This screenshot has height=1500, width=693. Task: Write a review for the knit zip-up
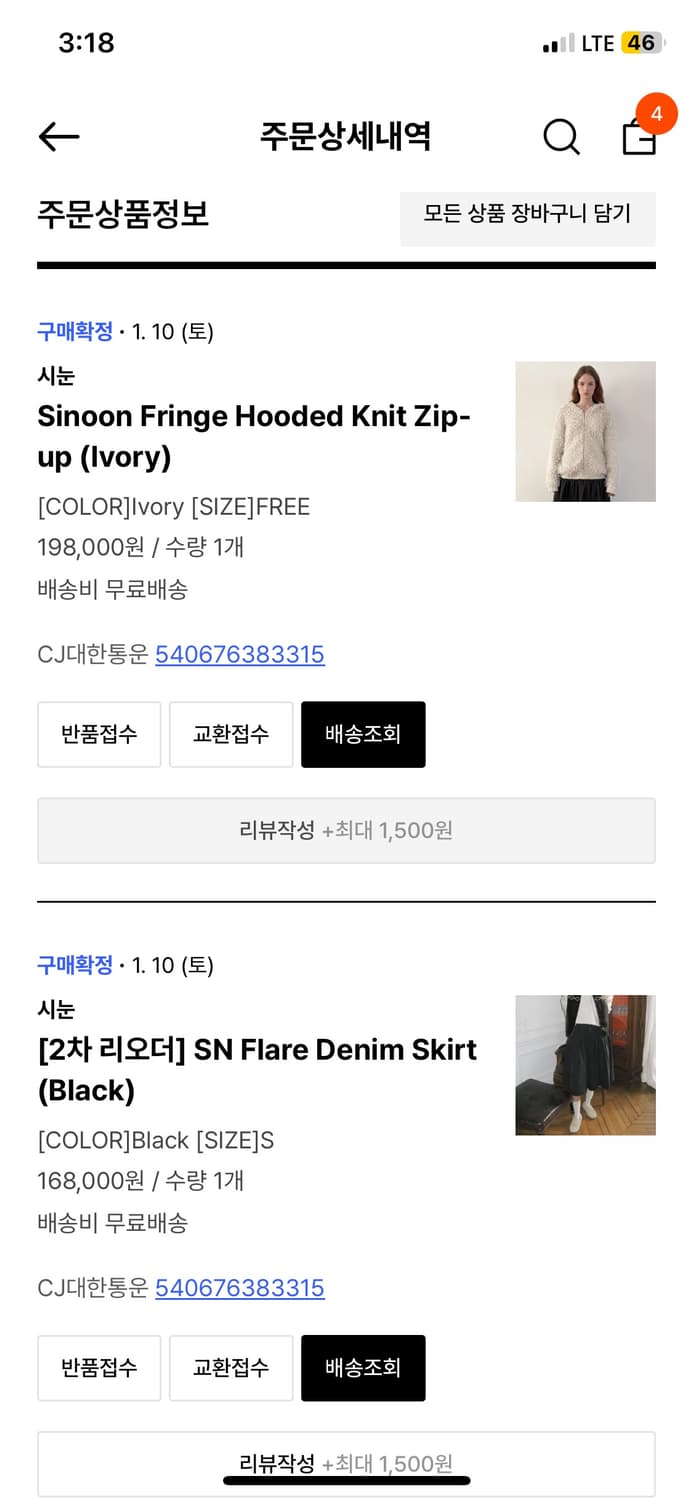pyautogui.click(x=346, y=831)
